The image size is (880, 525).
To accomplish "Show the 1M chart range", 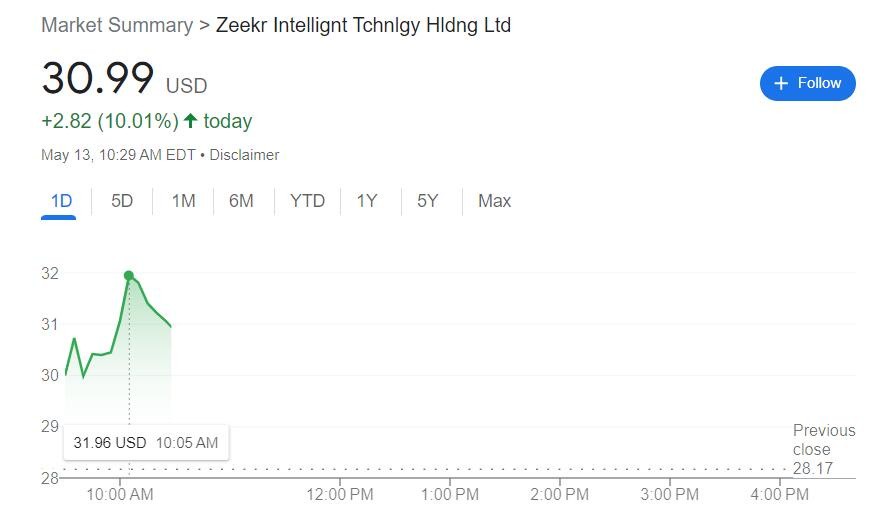I will (183, 201).
